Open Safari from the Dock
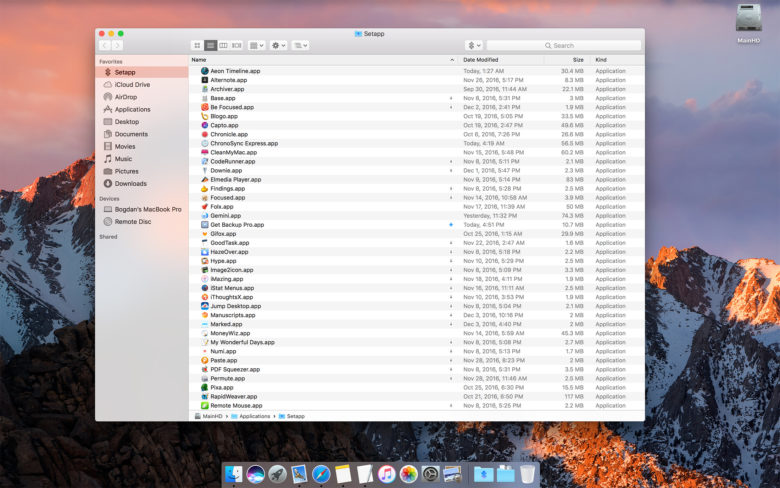Viewport: 780px width, 488px height. (321, 474)
